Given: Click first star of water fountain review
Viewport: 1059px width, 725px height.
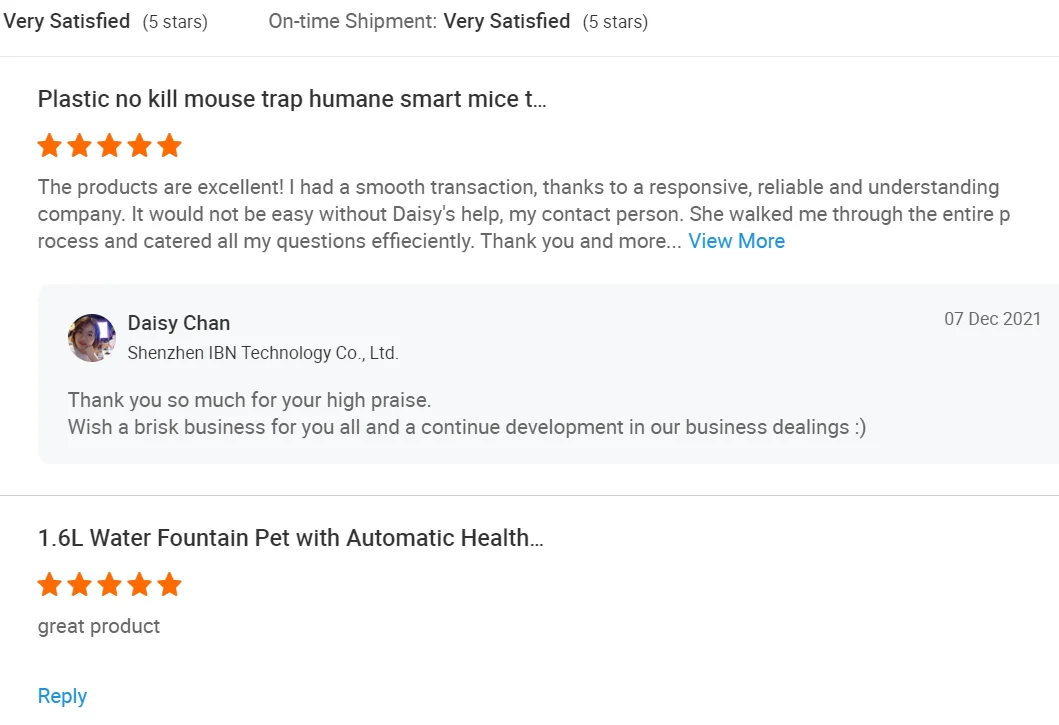Looking at the screenshot, I should point(50,585).
